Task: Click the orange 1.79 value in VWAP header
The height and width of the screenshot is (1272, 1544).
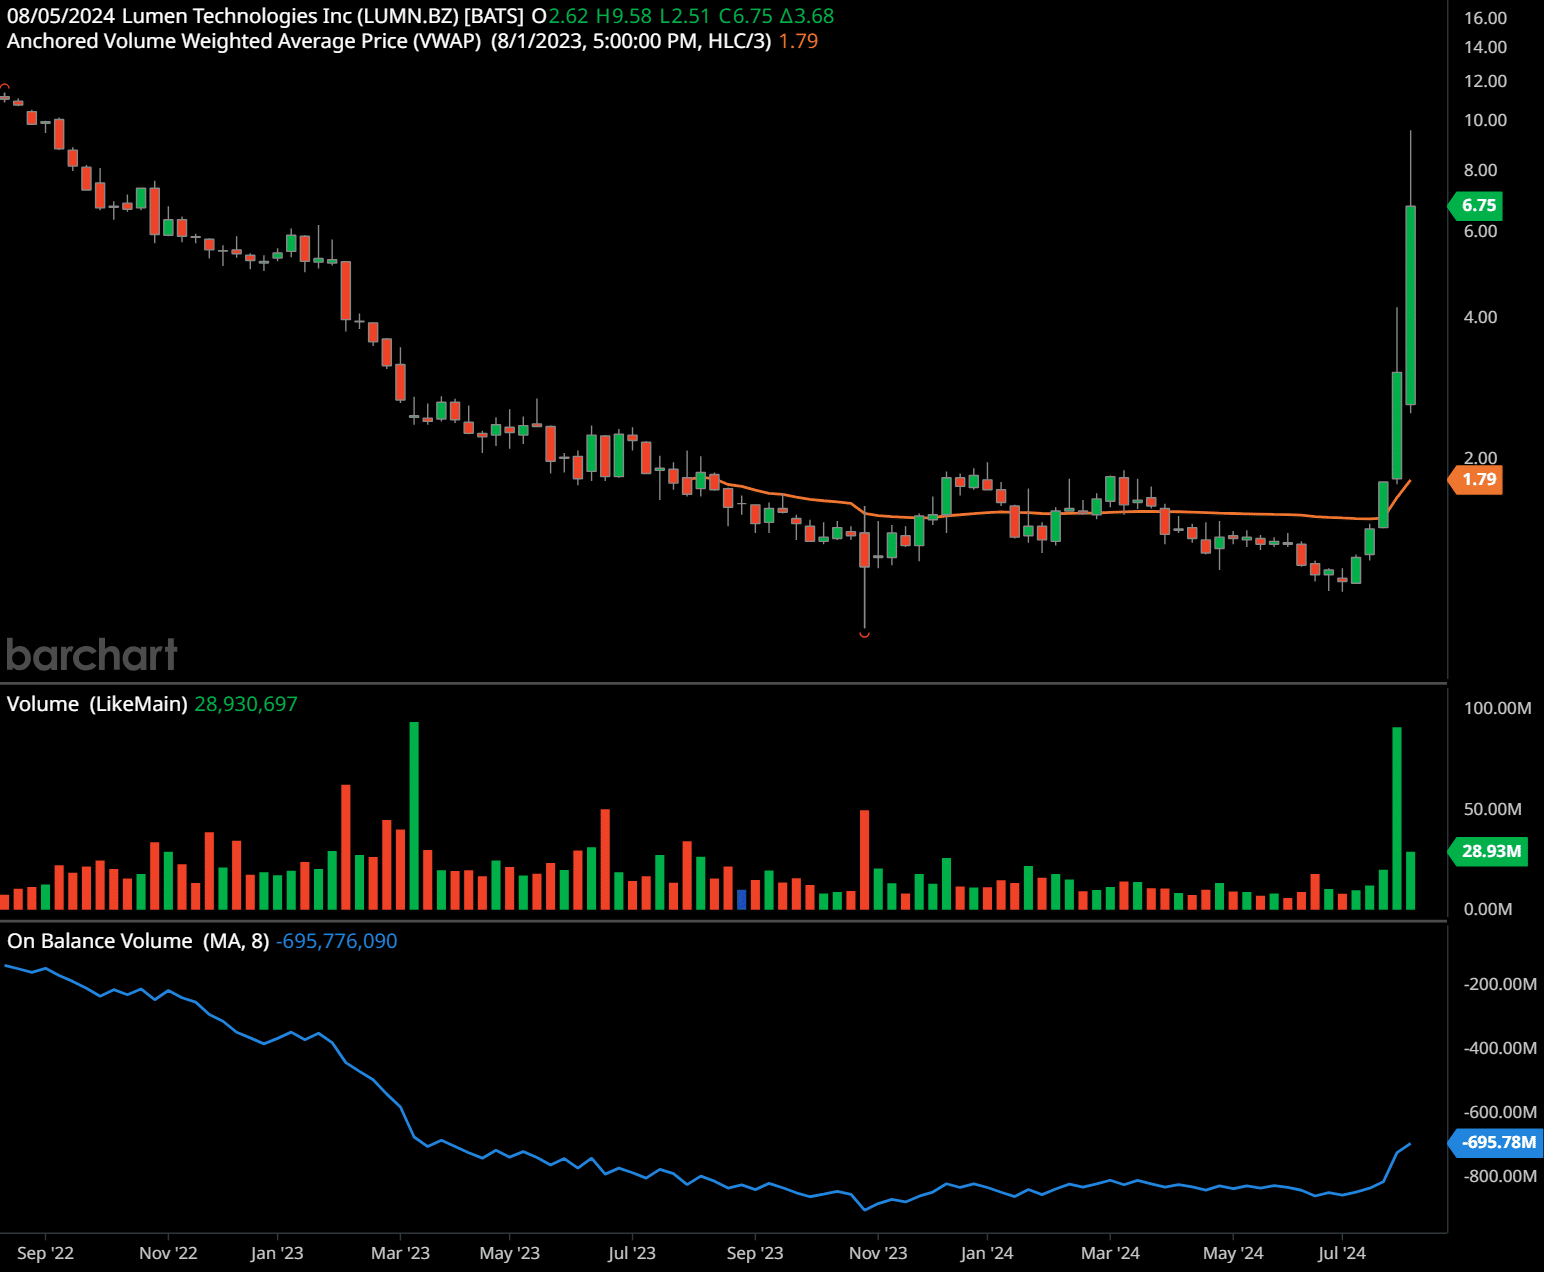Action: pos(798,41)
